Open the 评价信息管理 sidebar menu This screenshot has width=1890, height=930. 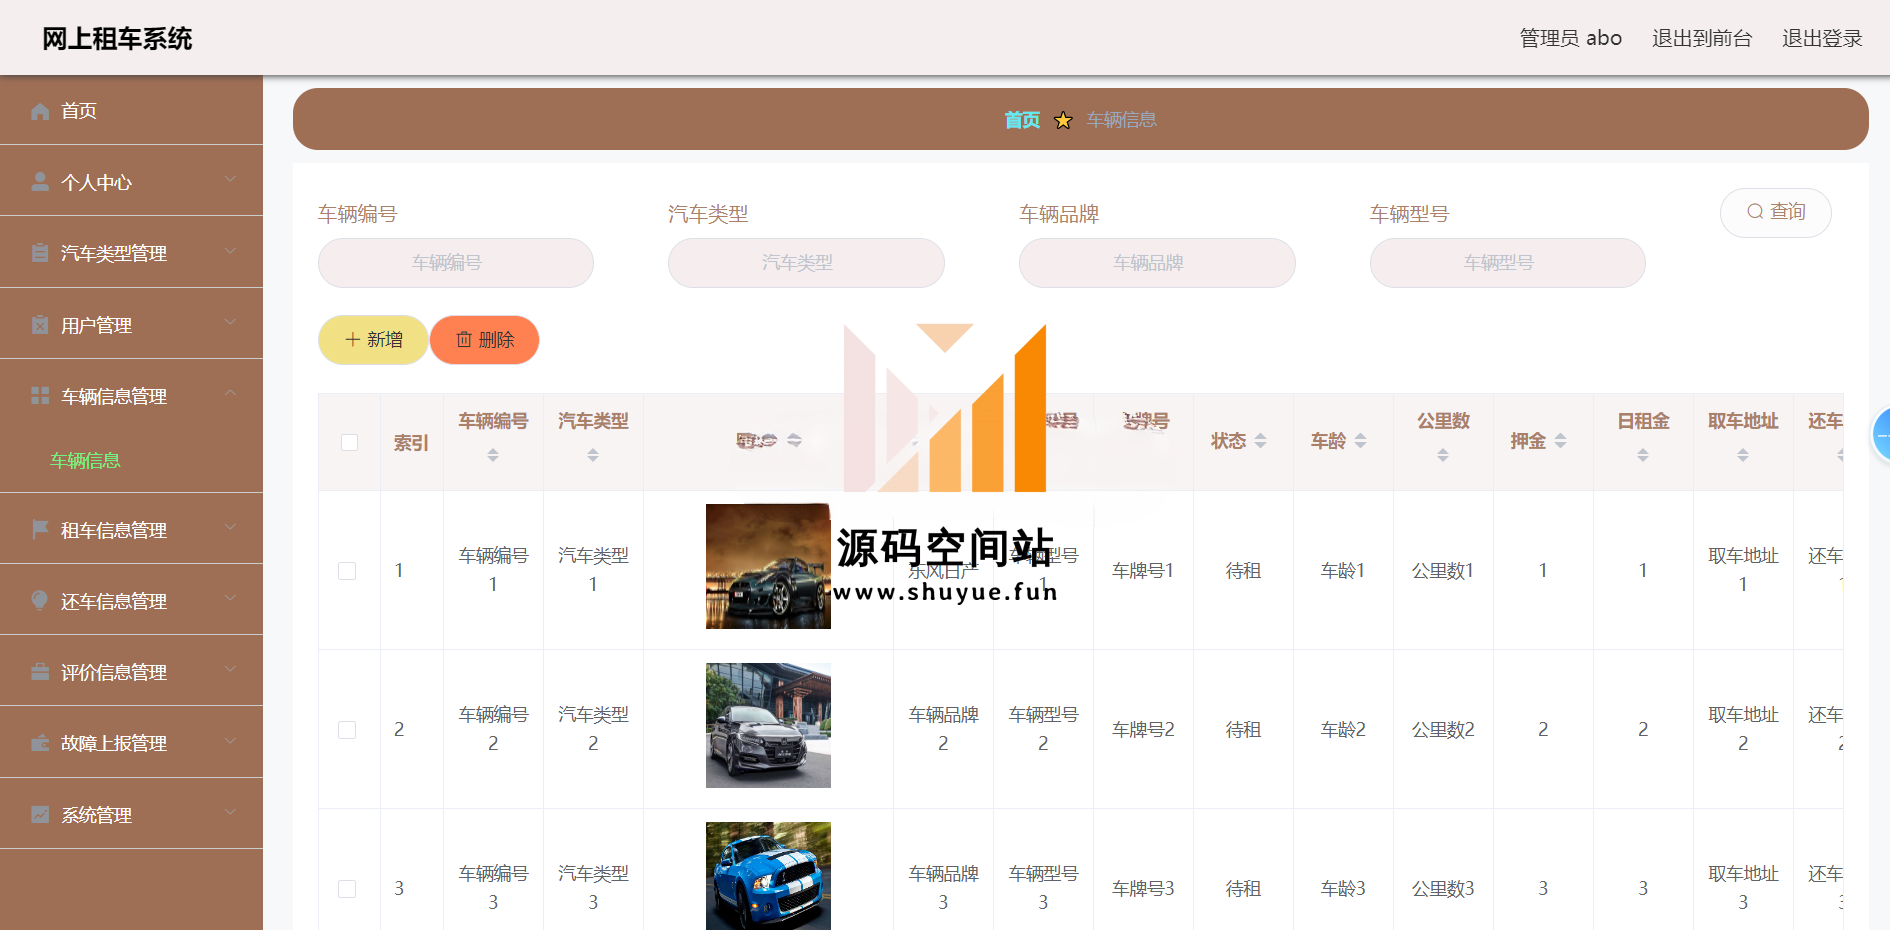(x=131, y=672)
